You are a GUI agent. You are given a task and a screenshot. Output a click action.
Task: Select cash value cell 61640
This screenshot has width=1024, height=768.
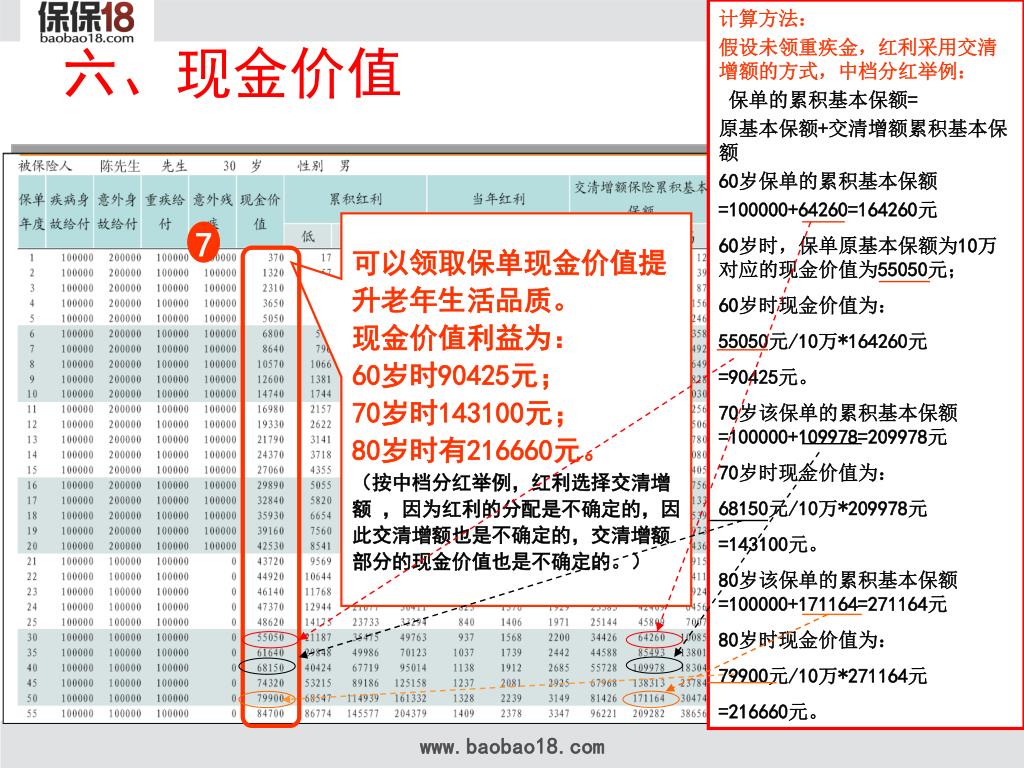coord(270,652)
